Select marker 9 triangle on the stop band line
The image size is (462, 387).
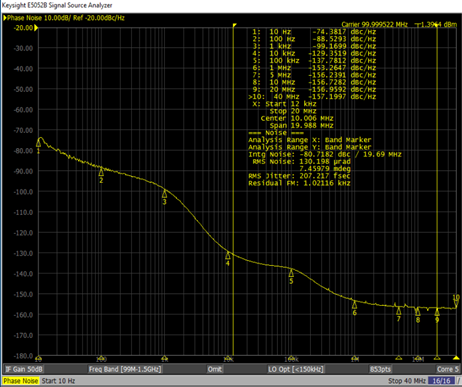coord(437,312)
